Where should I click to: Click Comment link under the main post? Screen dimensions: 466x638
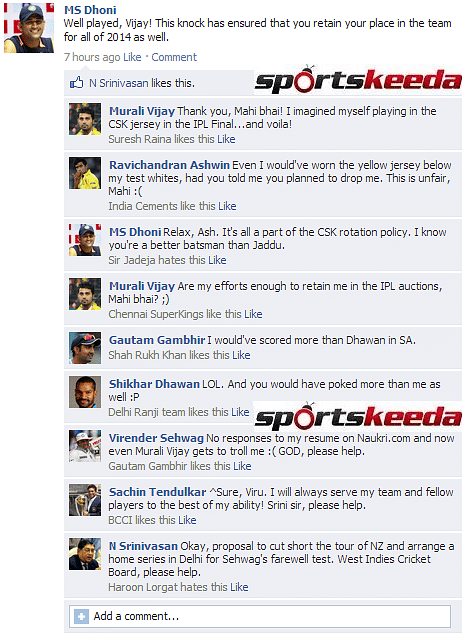174,57
